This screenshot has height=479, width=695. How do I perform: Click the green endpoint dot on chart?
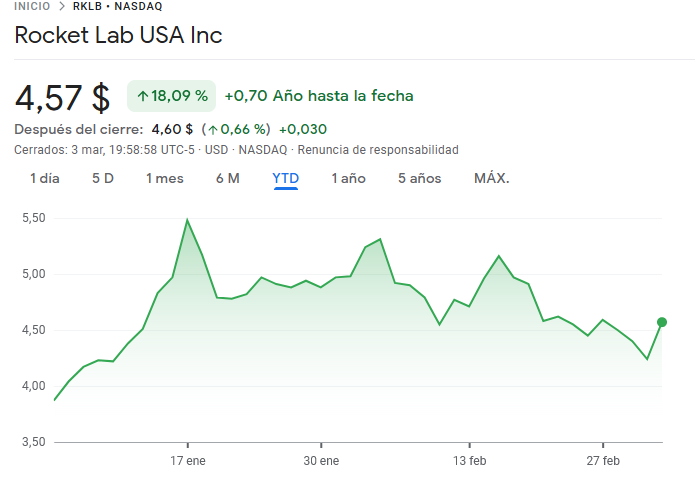click(x=662, y=322)
